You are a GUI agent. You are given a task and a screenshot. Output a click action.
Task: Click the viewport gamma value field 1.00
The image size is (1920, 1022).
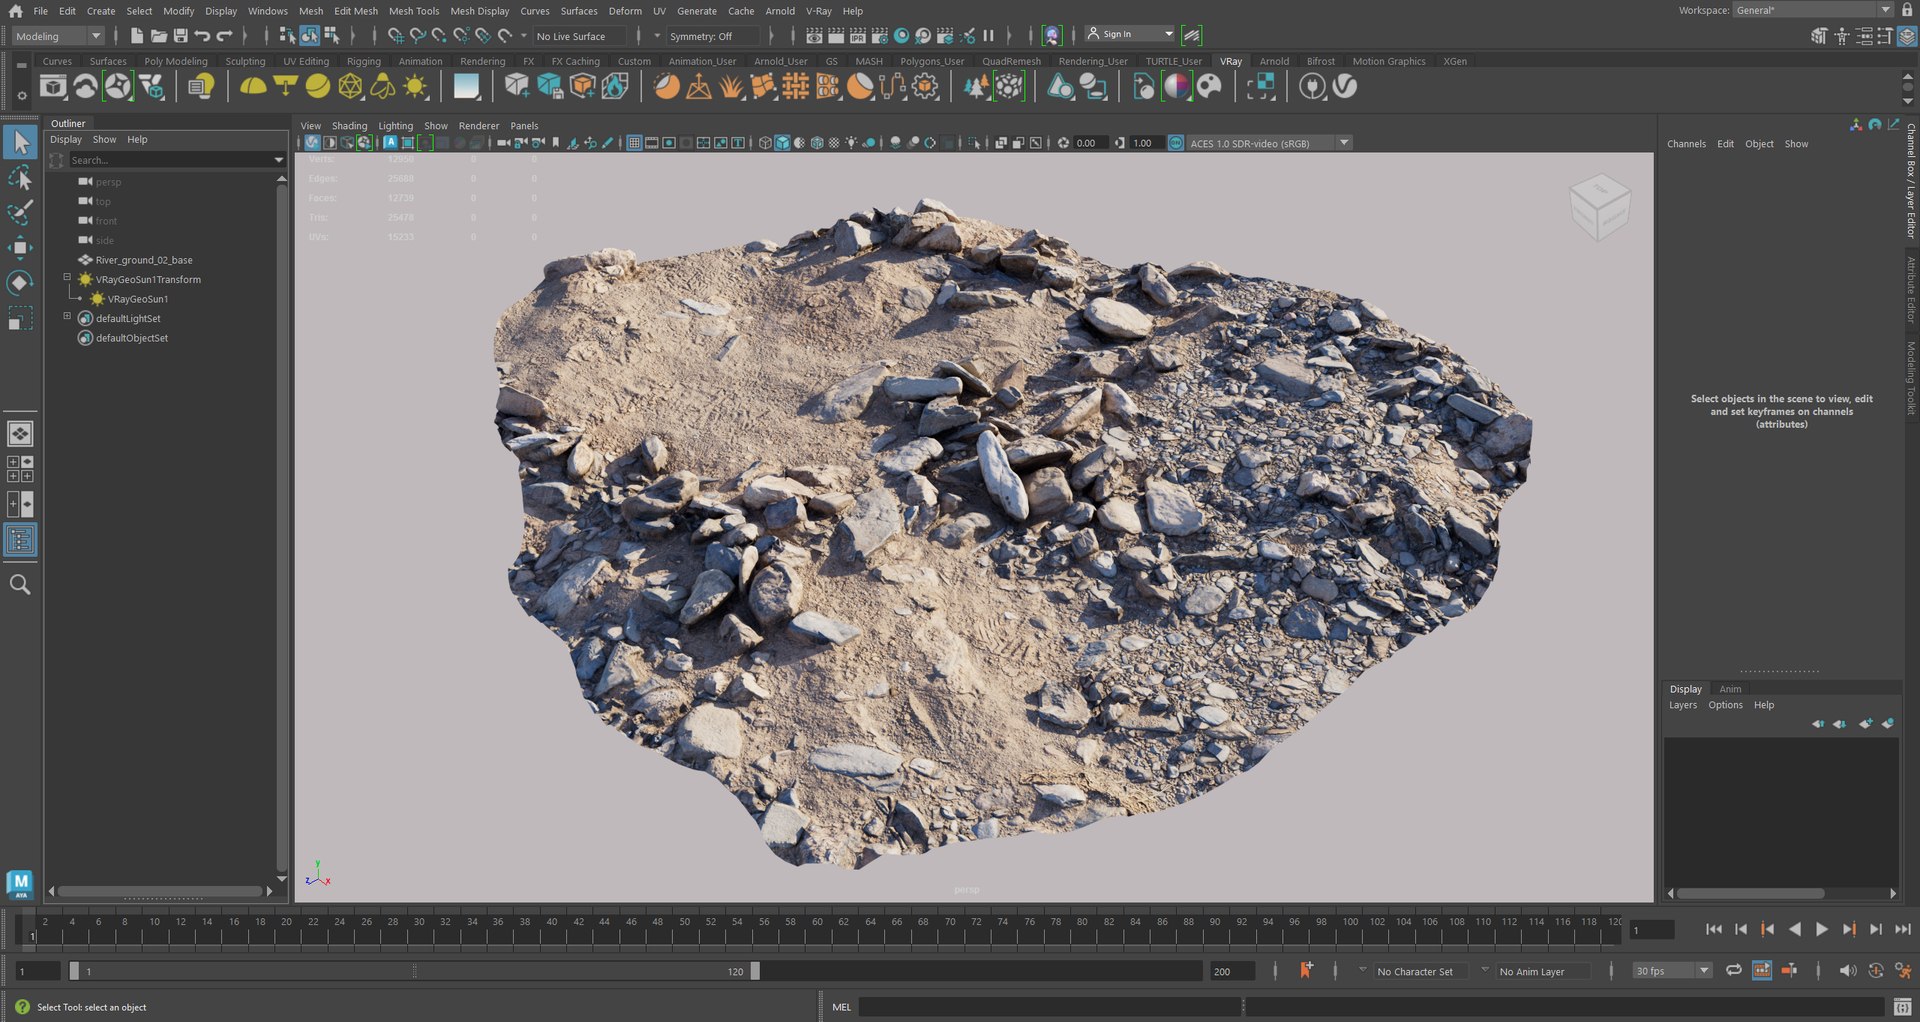pyautogui.click(x=1145, y=143)
